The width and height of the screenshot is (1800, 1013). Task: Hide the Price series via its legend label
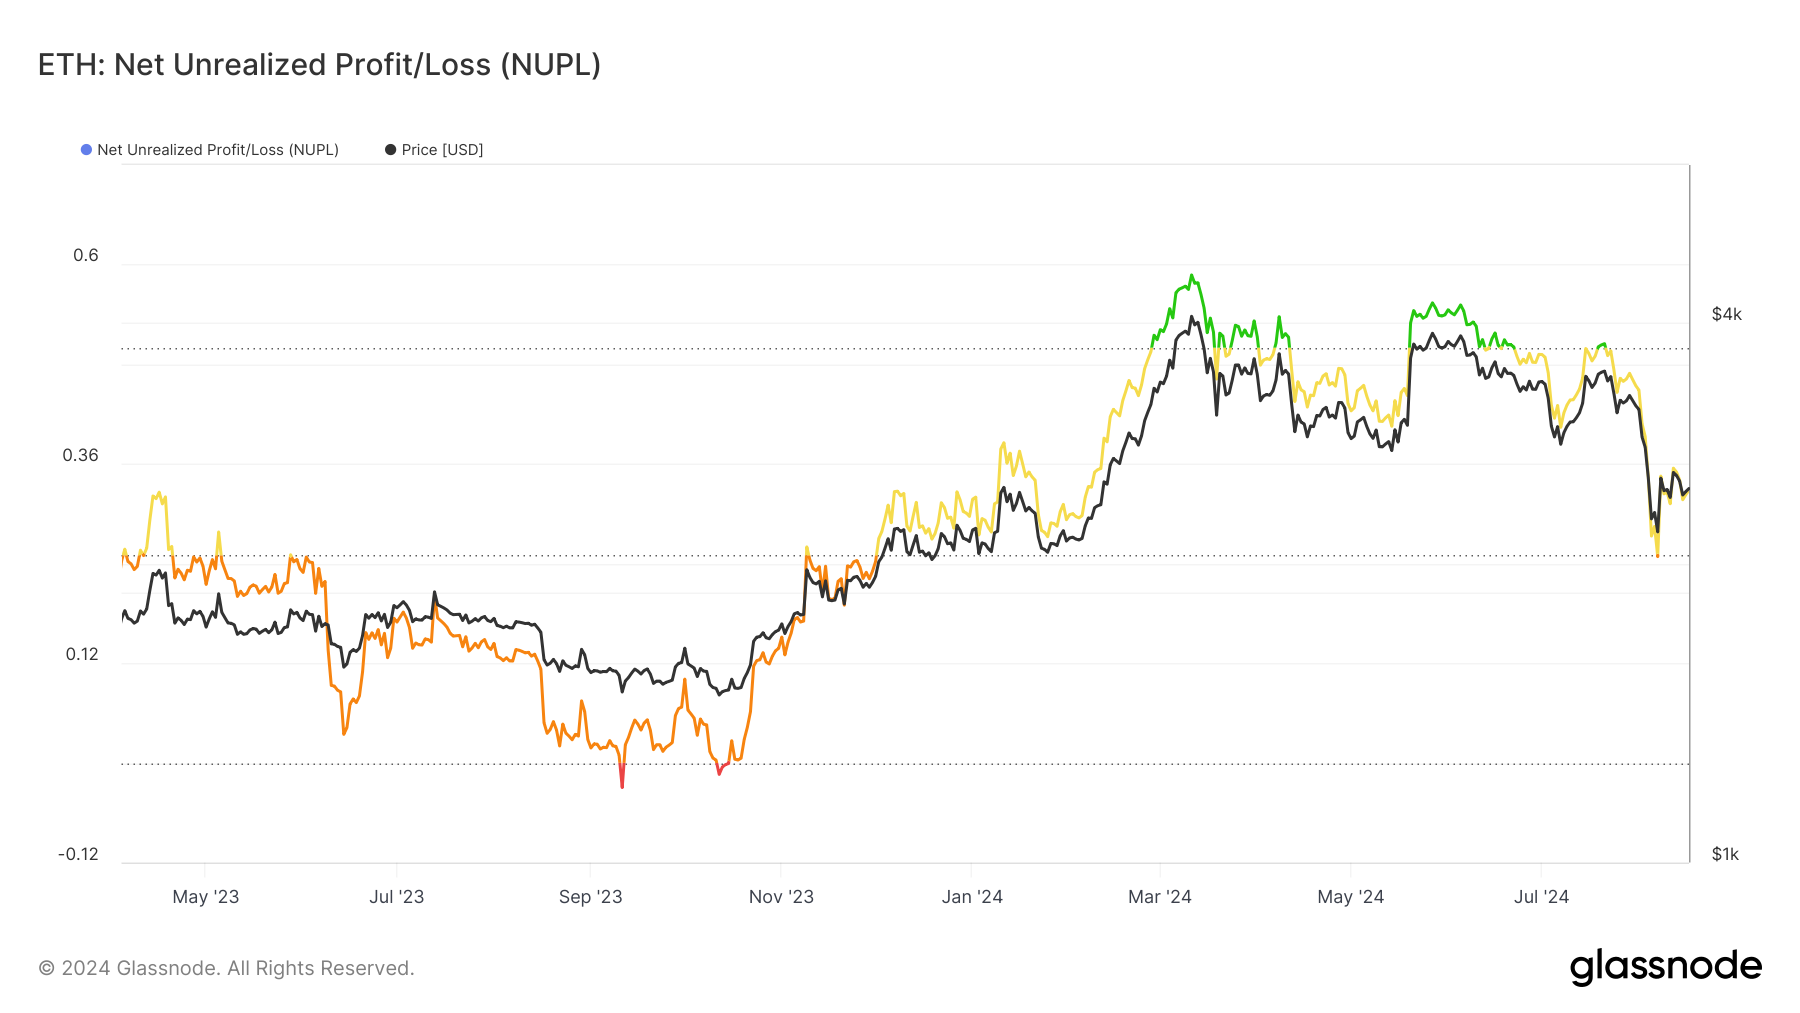(x=441, y=149)
